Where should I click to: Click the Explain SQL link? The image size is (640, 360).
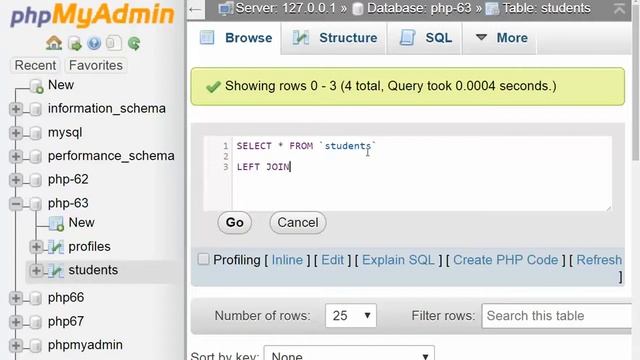coord(398,260)
